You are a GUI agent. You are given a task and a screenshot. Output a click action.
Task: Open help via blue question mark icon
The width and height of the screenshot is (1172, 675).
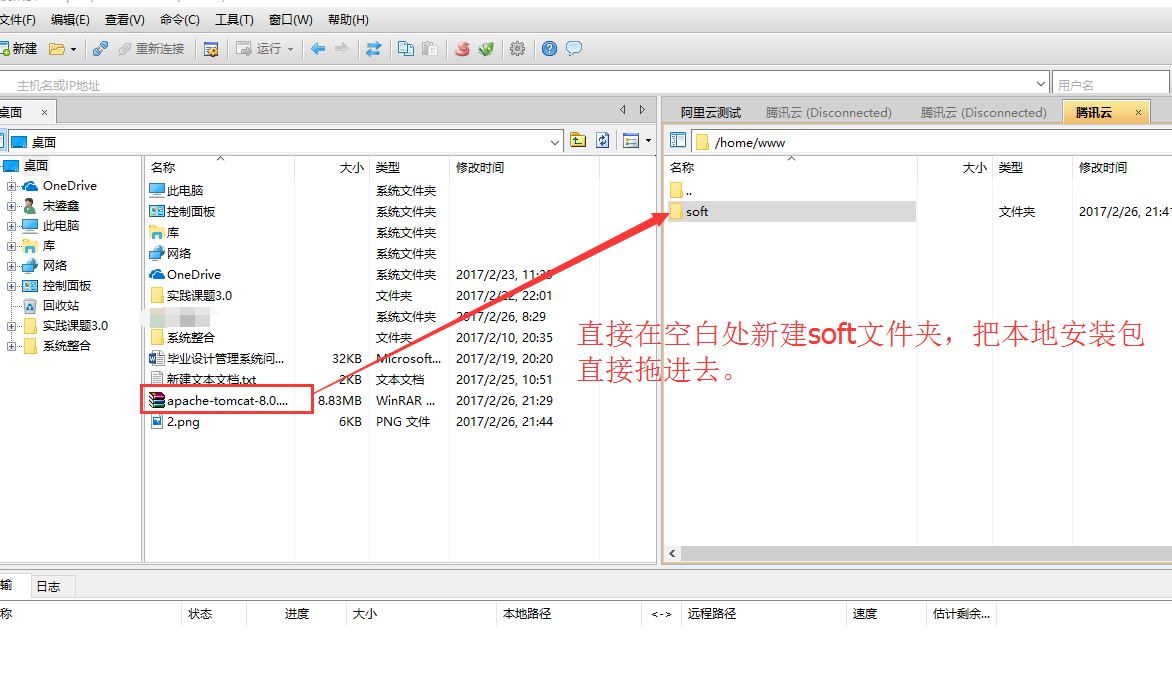[x=549, y=49]
